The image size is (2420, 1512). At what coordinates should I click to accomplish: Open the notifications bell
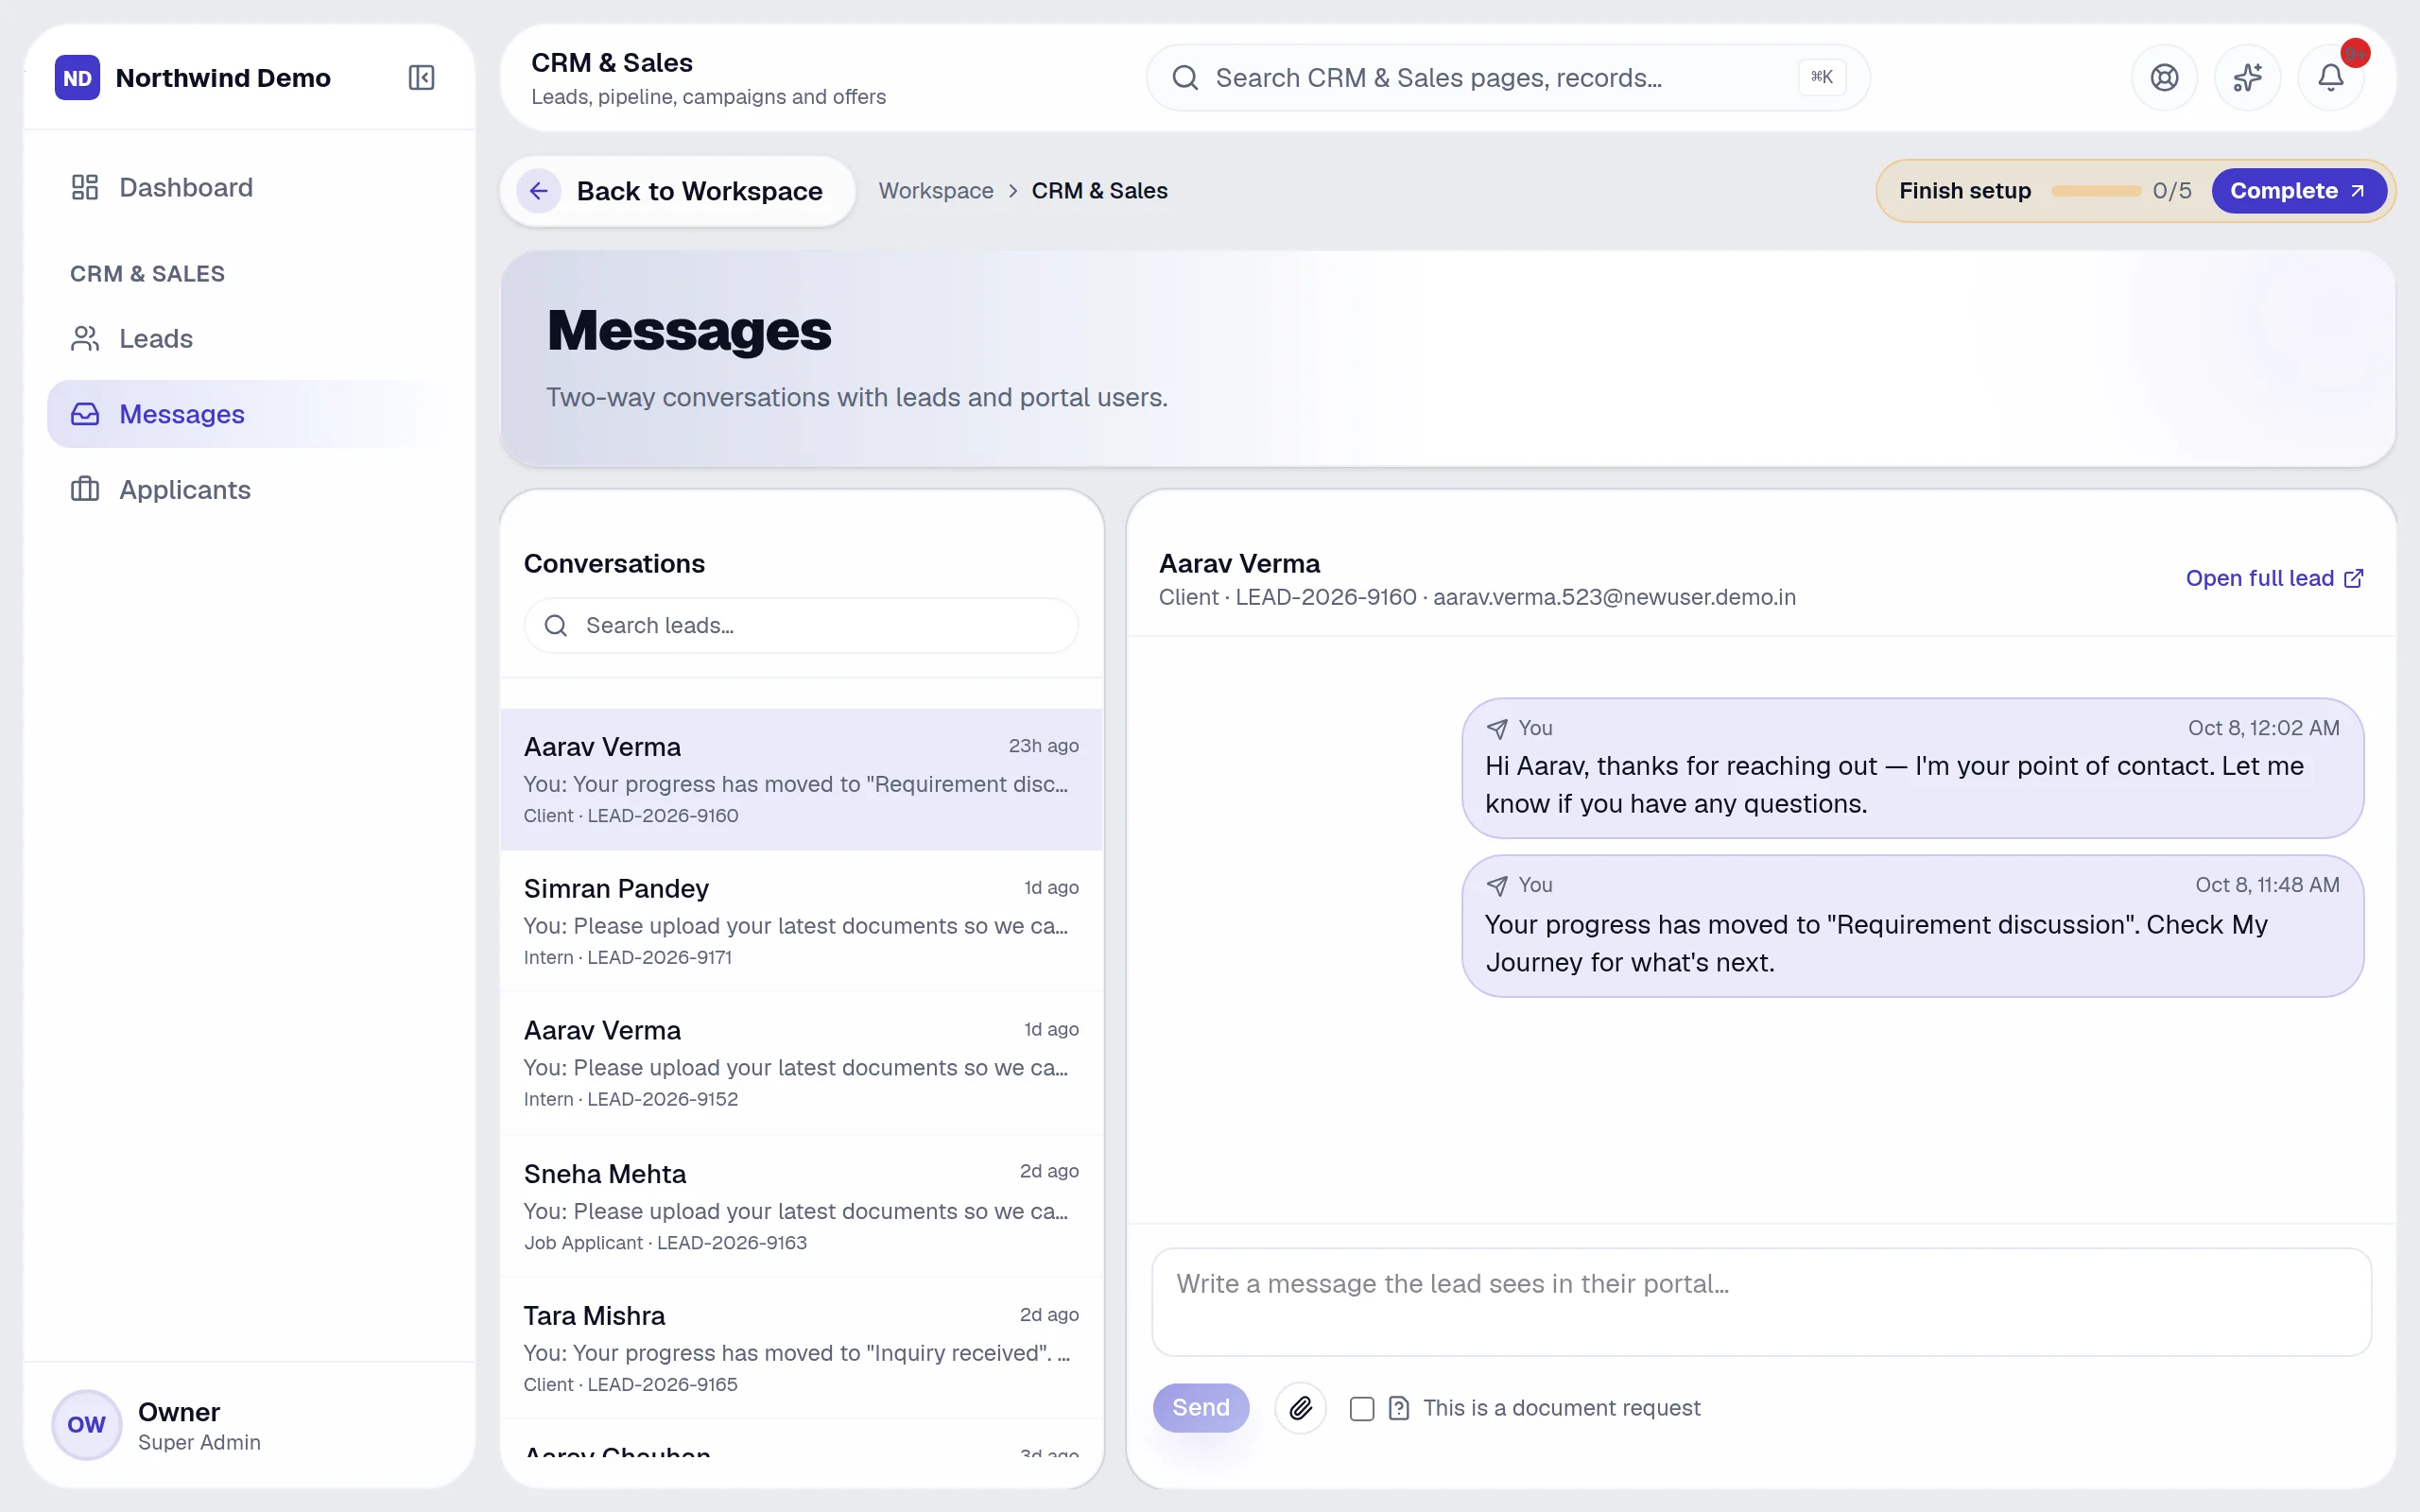click(2331, 77)
